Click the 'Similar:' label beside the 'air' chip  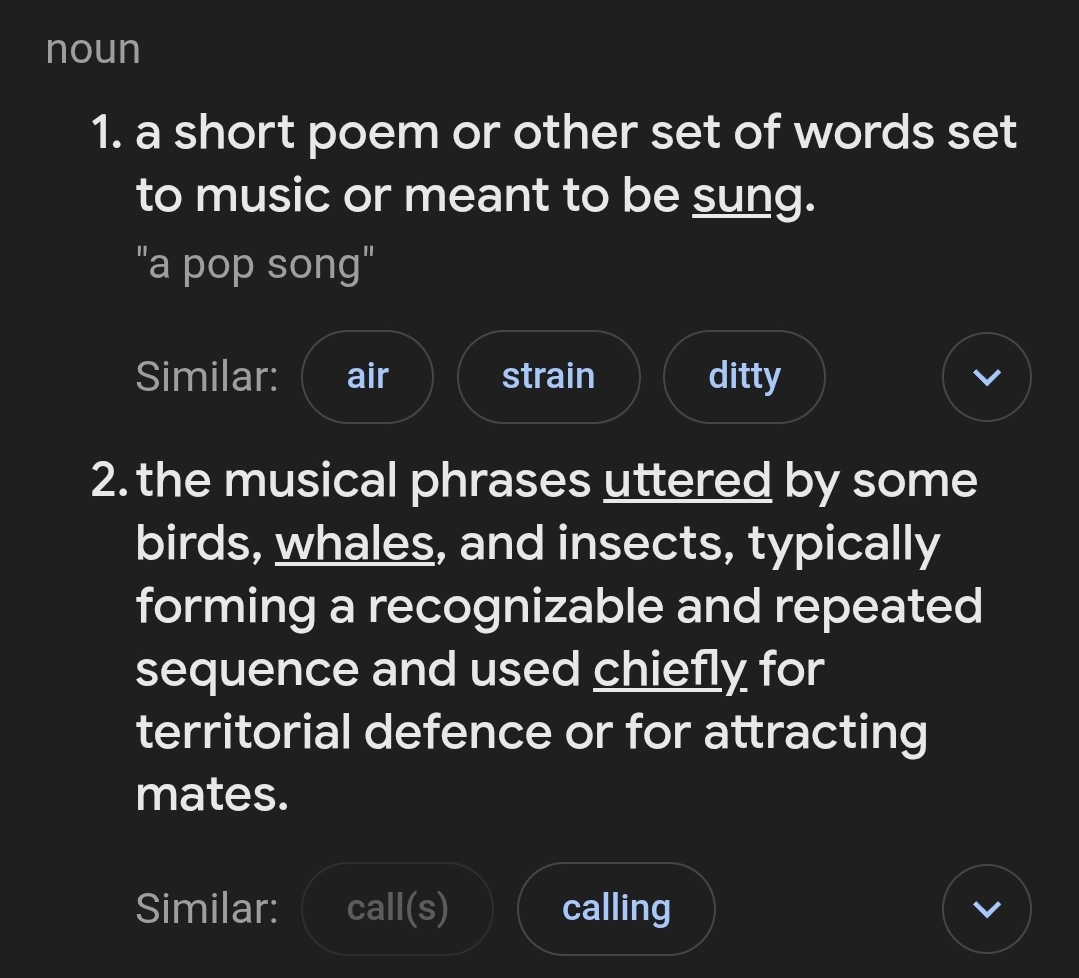point(207,376)
